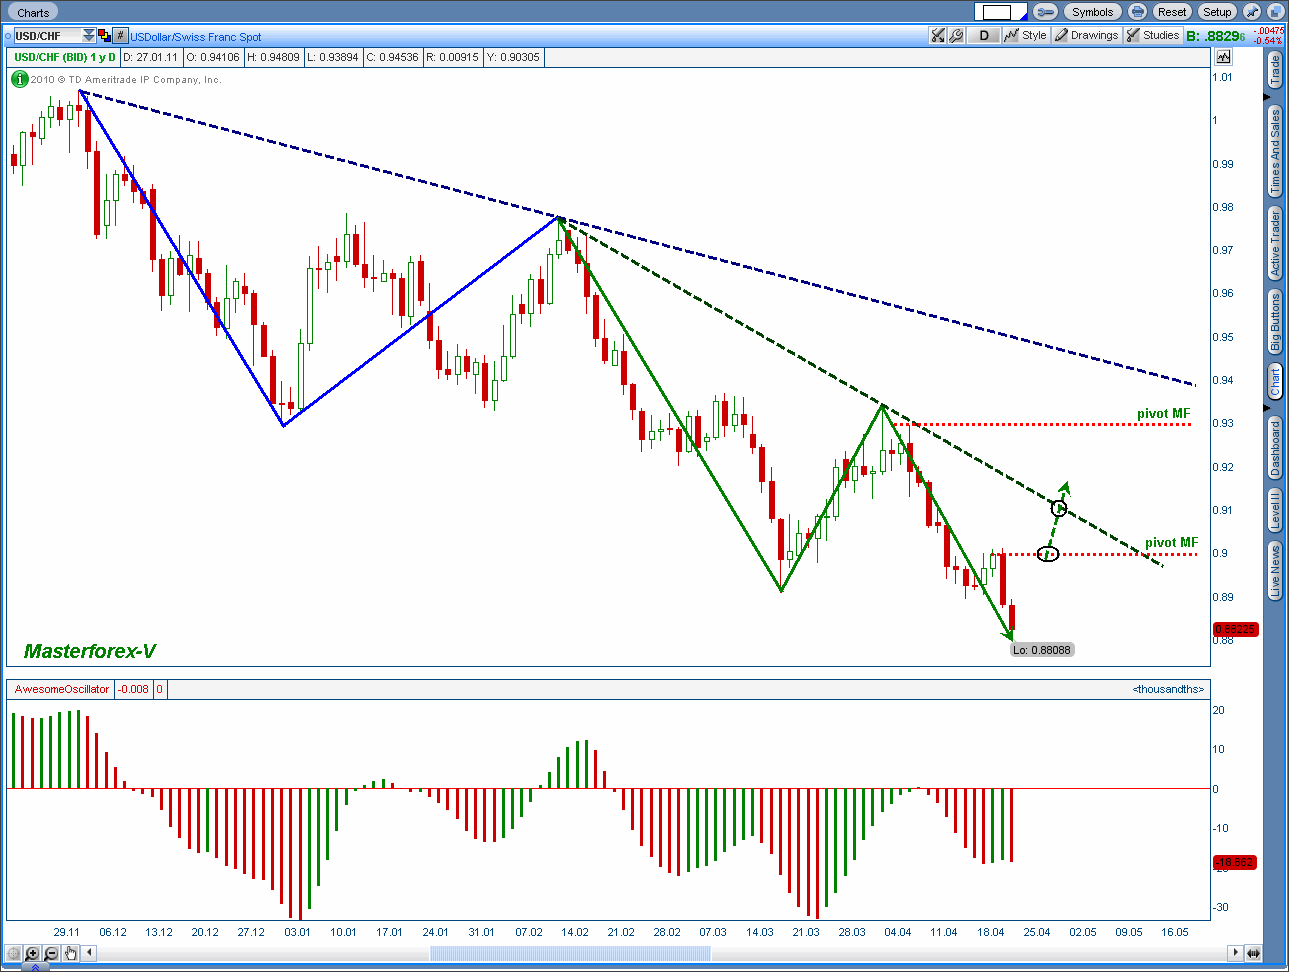Click the expand-to-right icon at bottom right
Screen dimensions: 1289x972
(1253, 953)
